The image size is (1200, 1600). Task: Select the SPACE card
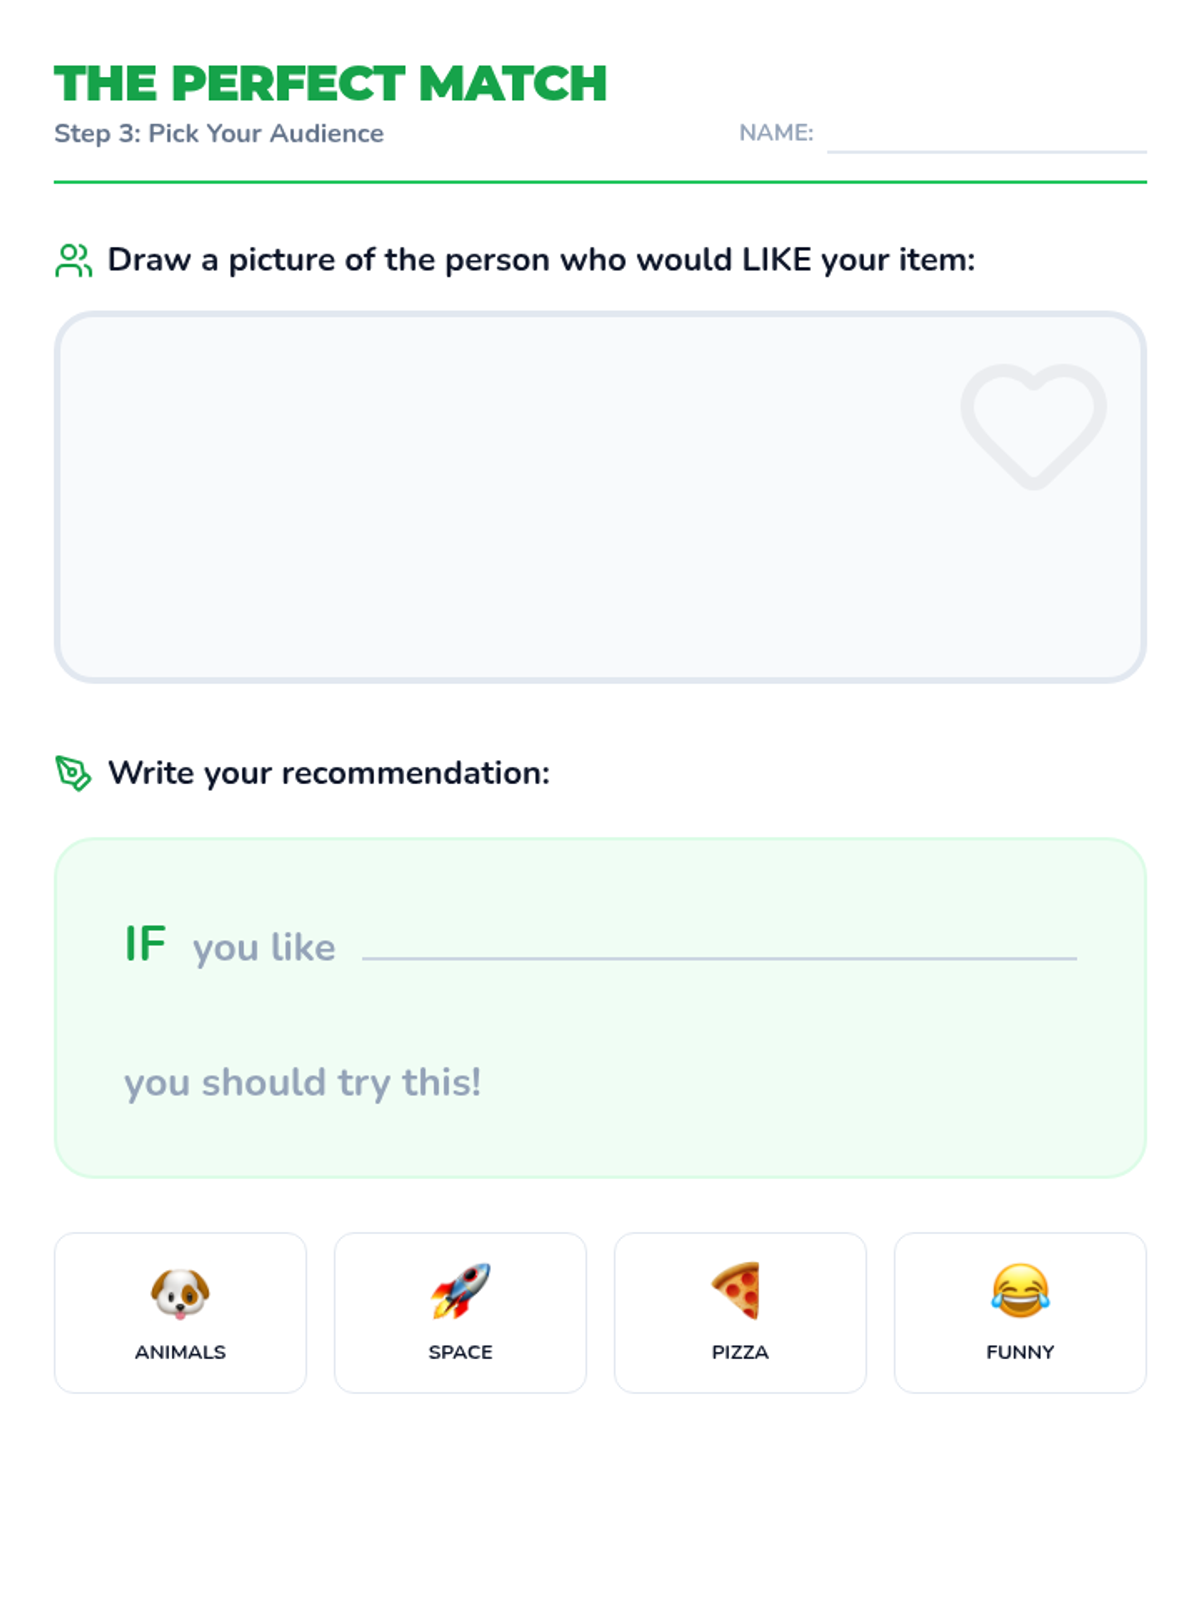[x=460, y=1352]
